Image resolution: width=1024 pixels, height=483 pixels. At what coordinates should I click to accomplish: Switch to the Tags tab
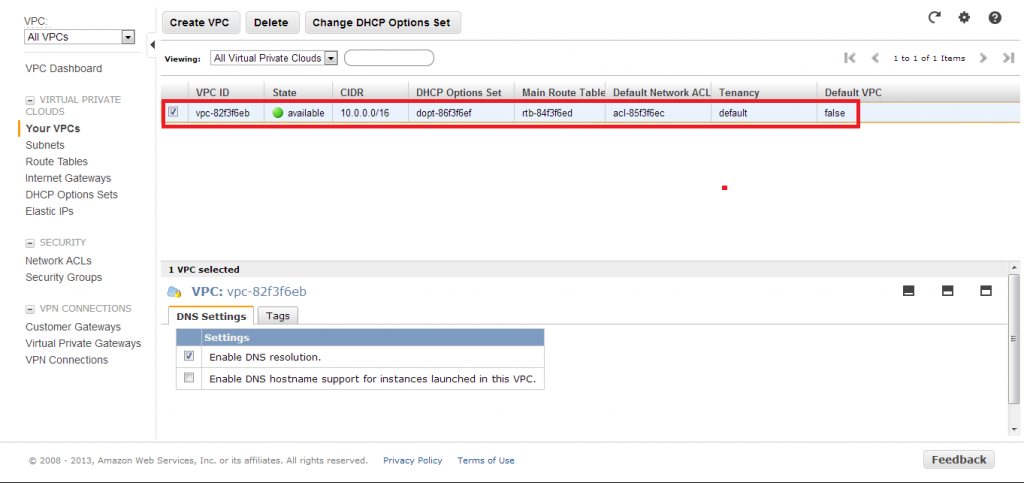click(x=278, y=316)
